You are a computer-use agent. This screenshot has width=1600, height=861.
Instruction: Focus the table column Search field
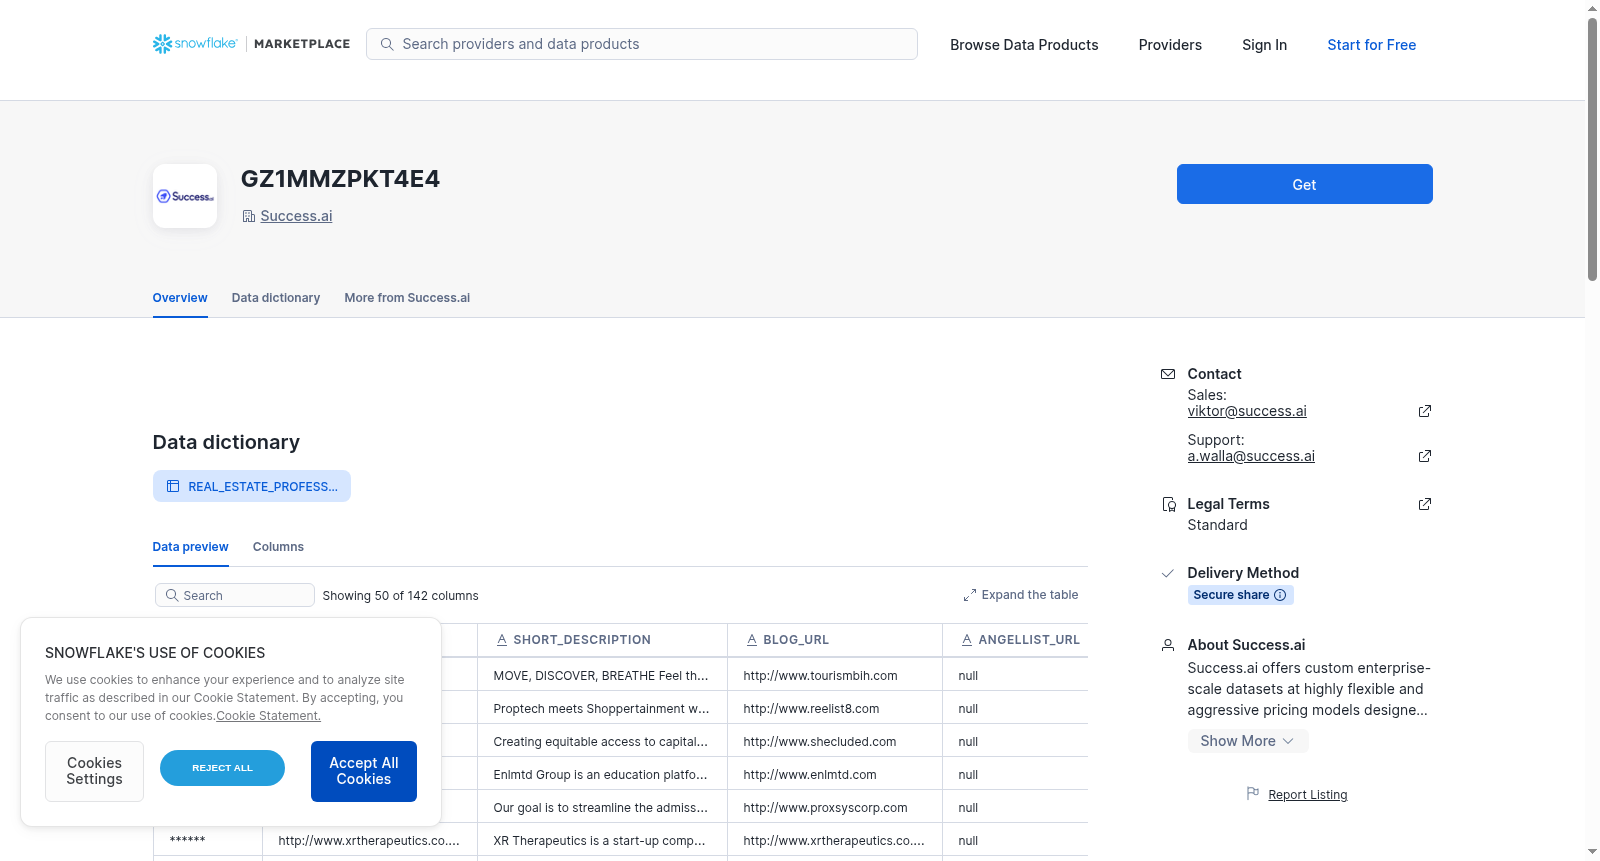click(235, 595)
